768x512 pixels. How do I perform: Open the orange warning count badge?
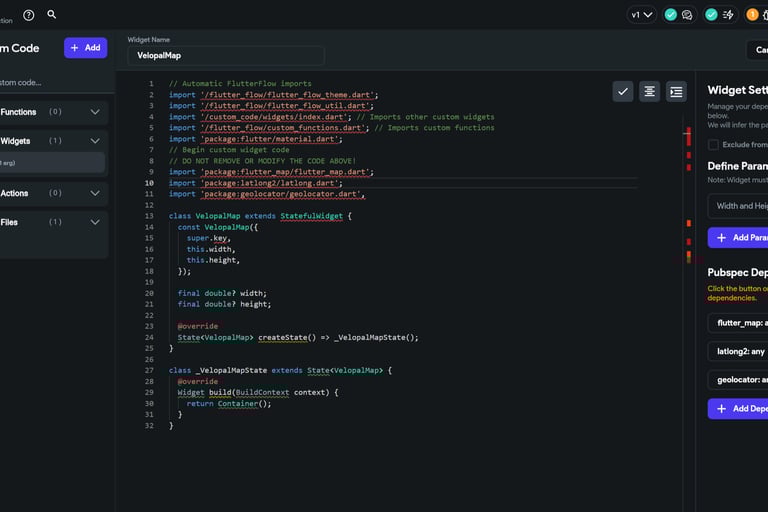(x=752, y=15)
